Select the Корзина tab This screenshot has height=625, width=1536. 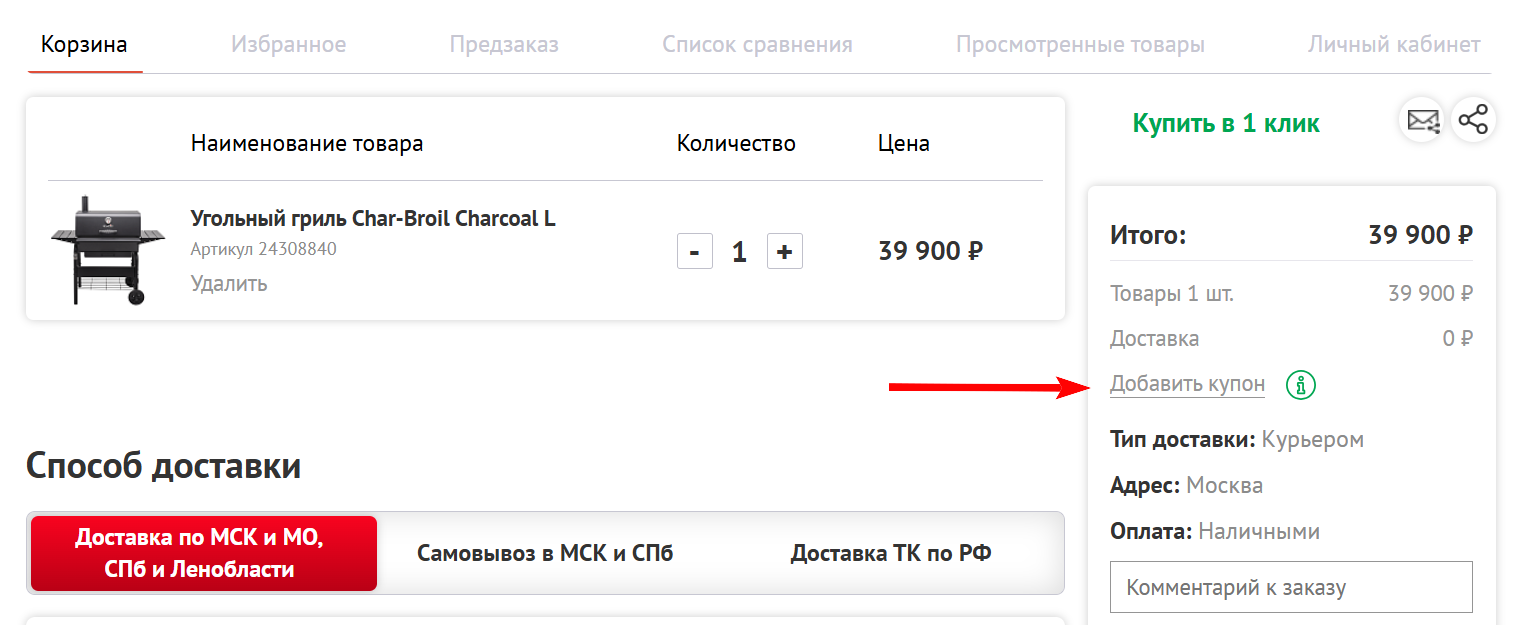pos(84,45)
